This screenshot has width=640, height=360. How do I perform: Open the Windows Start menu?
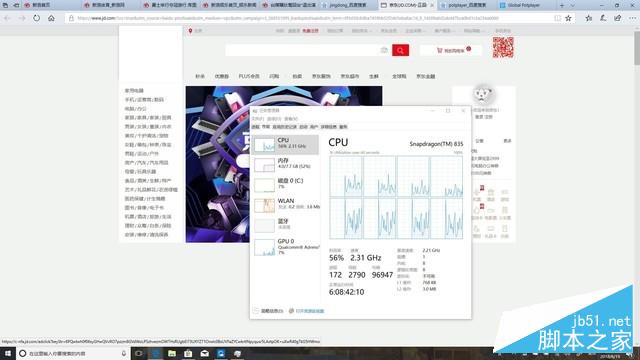7,353
